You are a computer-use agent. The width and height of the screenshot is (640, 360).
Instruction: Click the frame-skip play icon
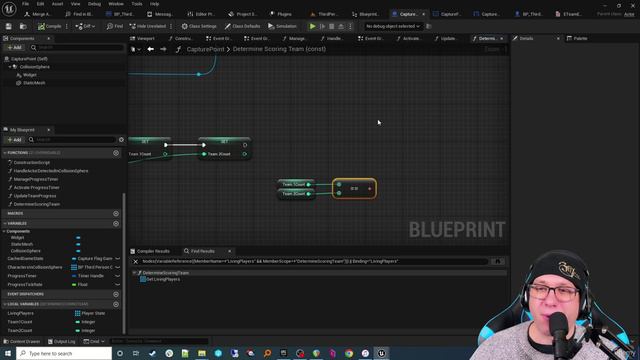[322, 26]
